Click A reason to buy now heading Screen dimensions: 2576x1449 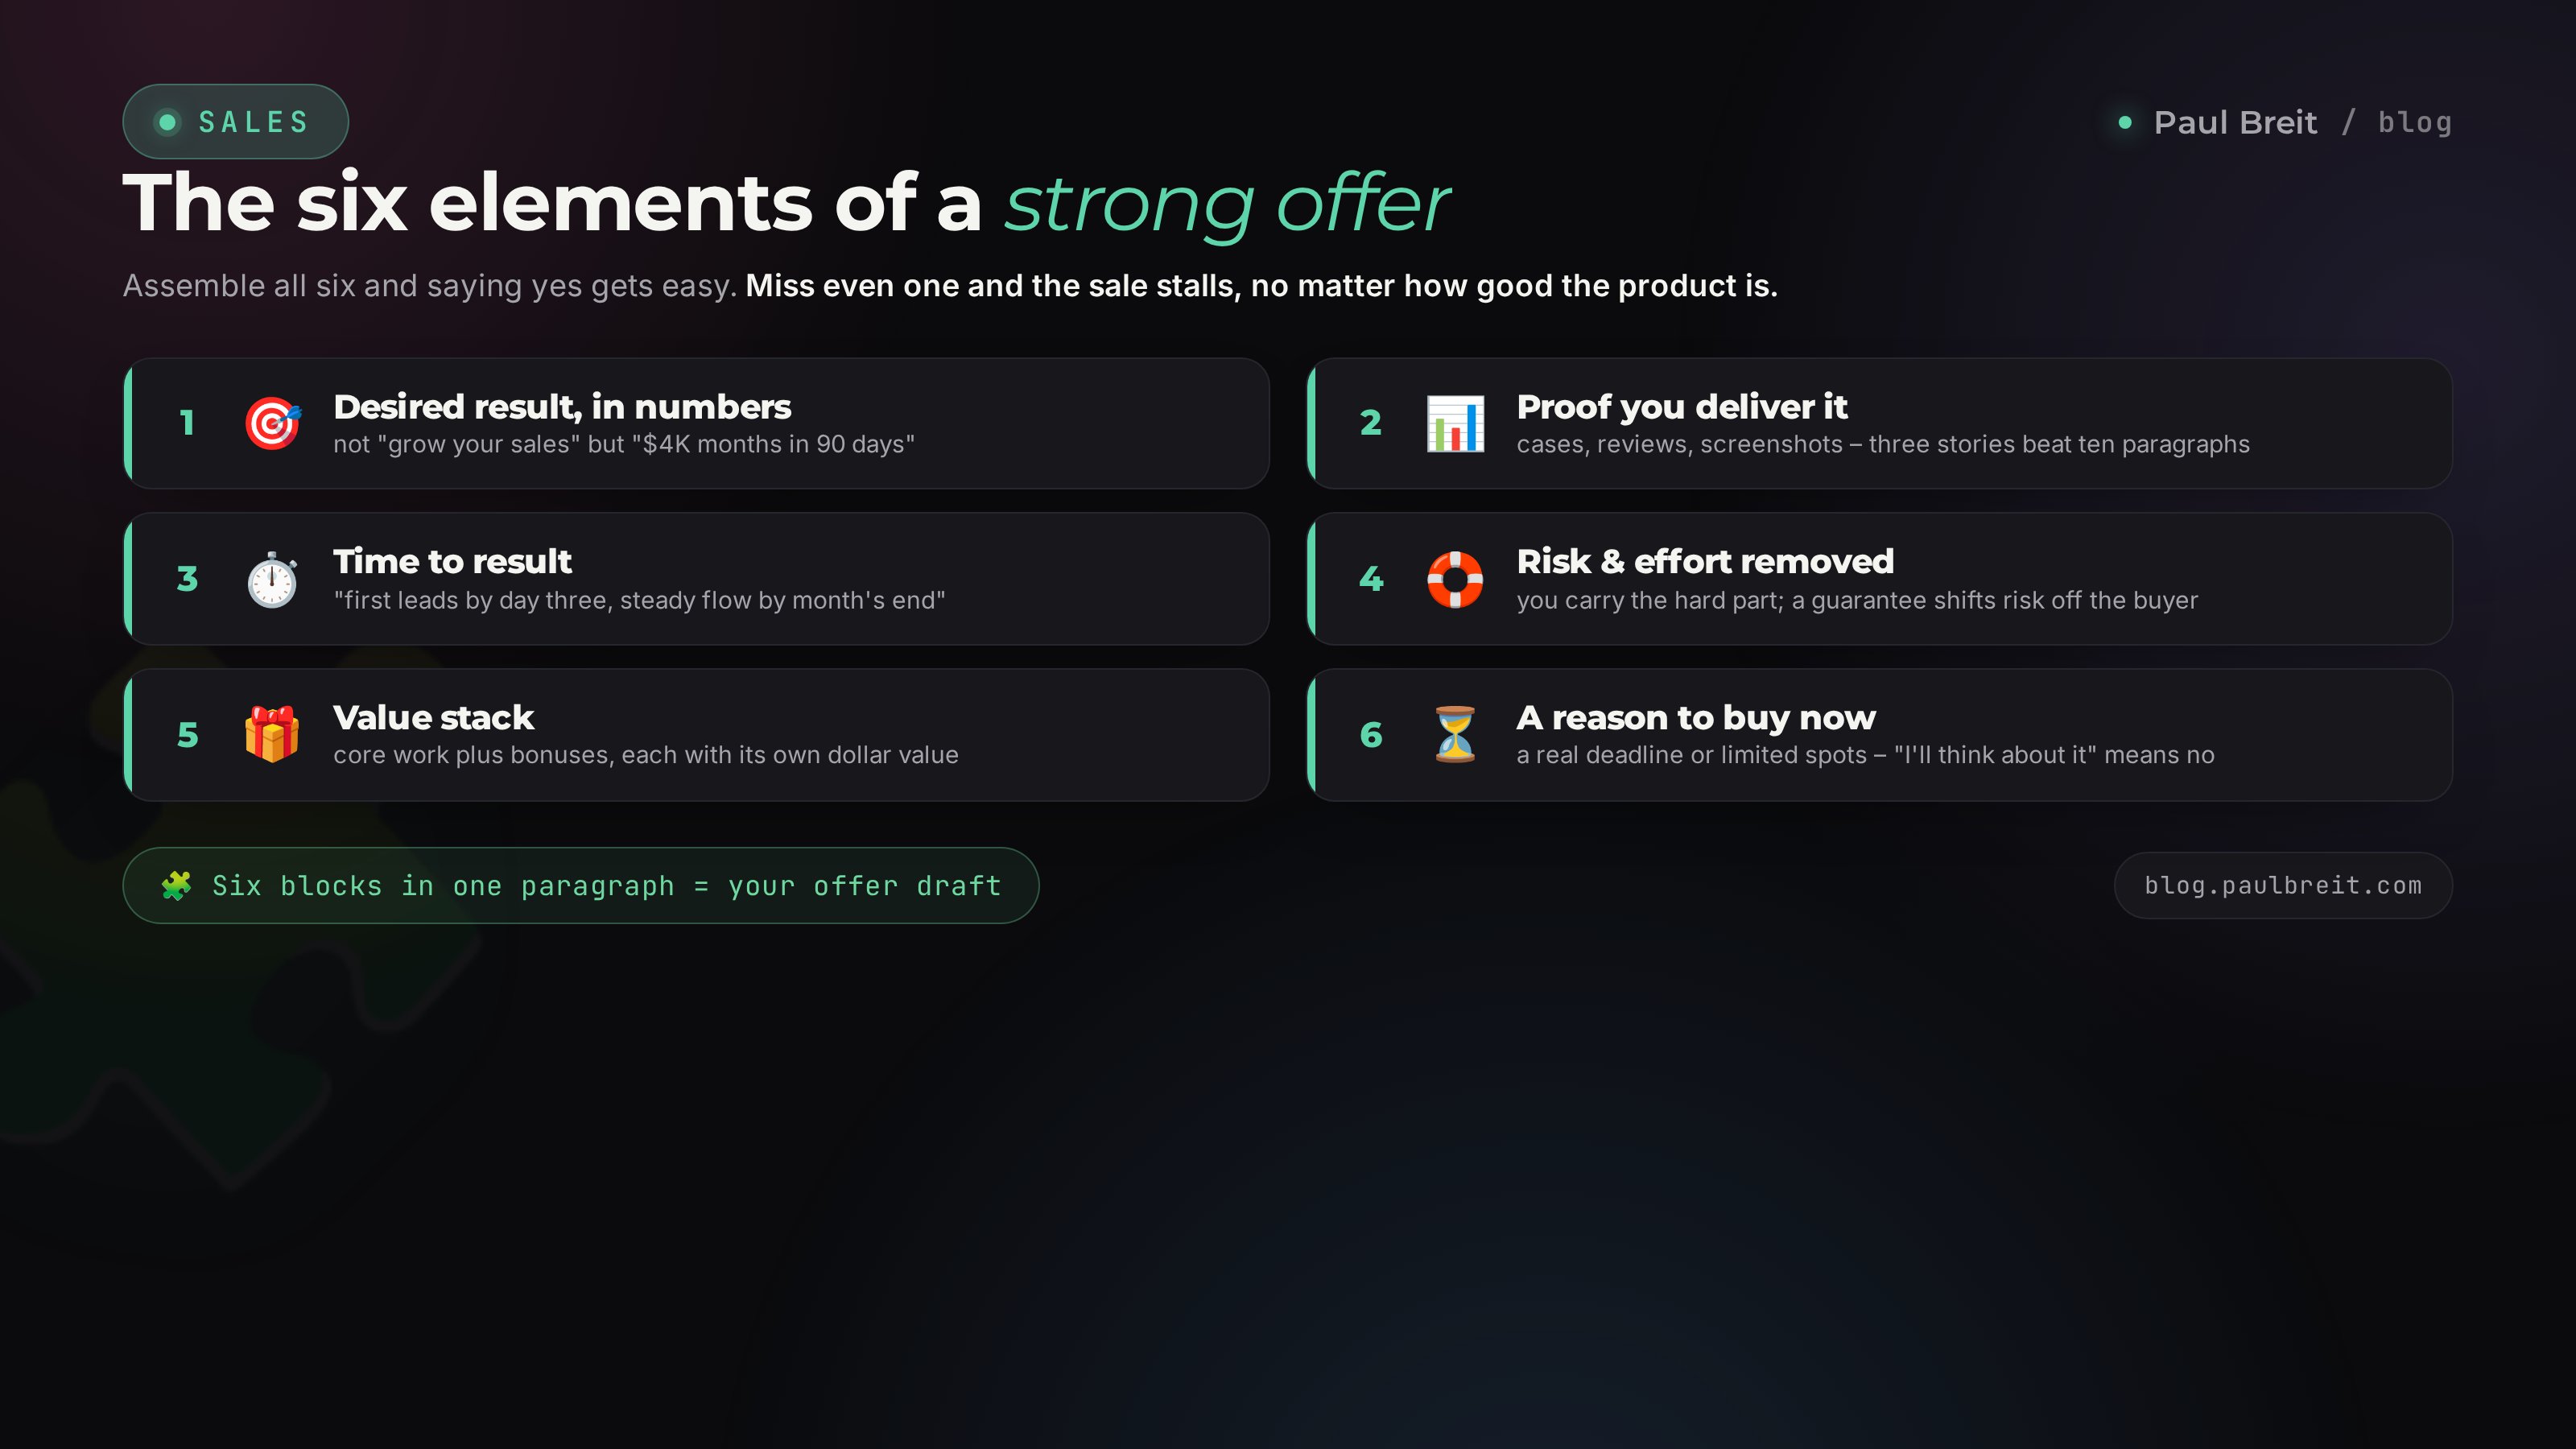[x=1696, y=718]
